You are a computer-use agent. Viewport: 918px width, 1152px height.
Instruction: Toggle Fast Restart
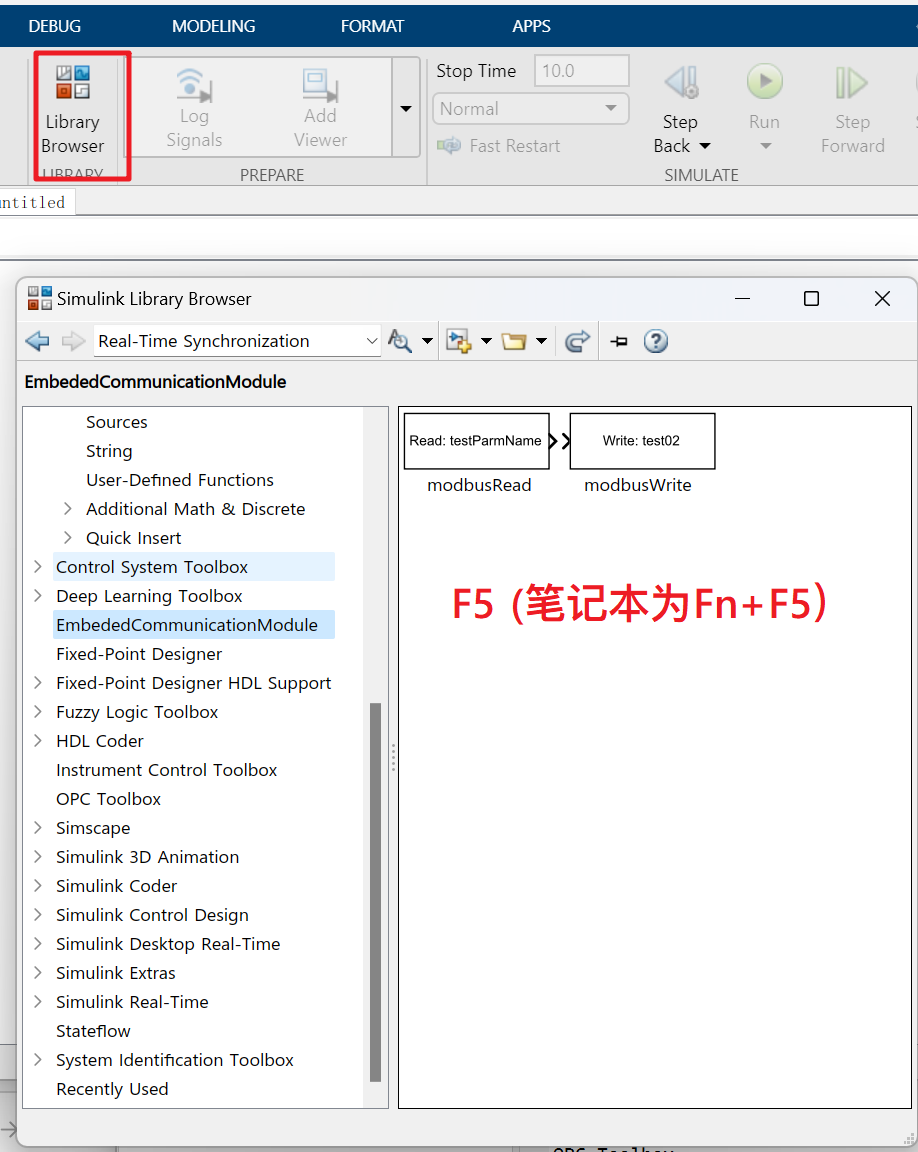pyautogui.click(x=499, y=145)
